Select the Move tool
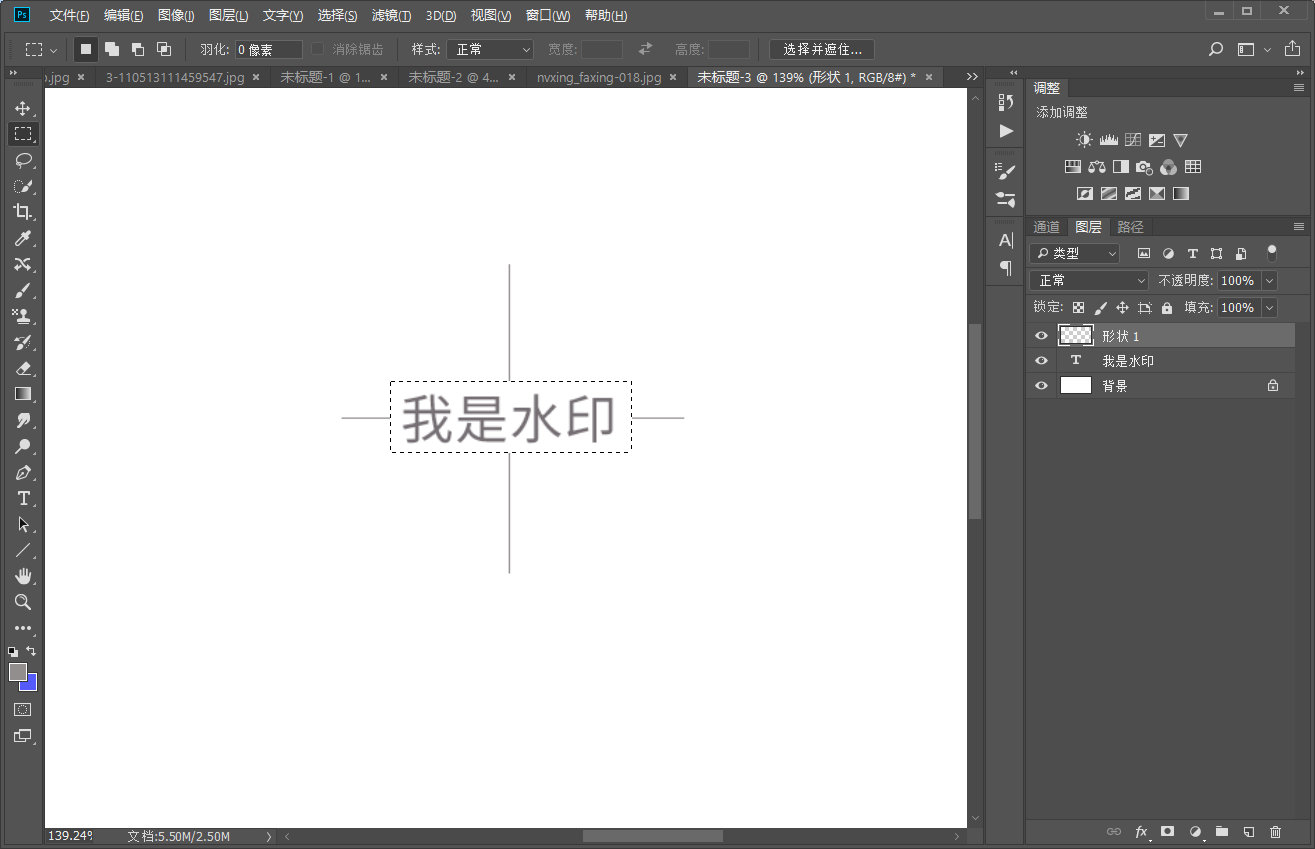This screenshot has width=1315, height=849. pos(22,108)
